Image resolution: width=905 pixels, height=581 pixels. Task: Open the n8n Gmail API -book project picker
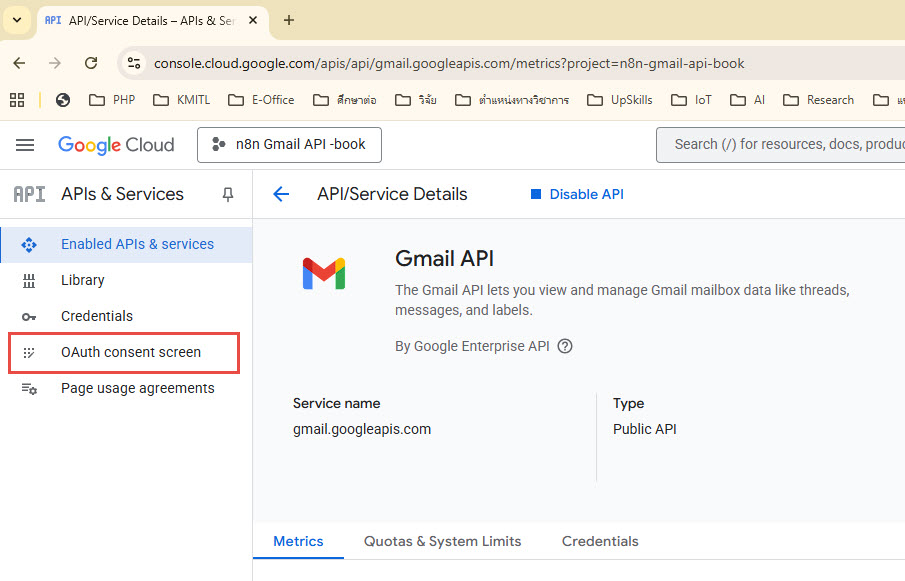(x=289, y=145)
